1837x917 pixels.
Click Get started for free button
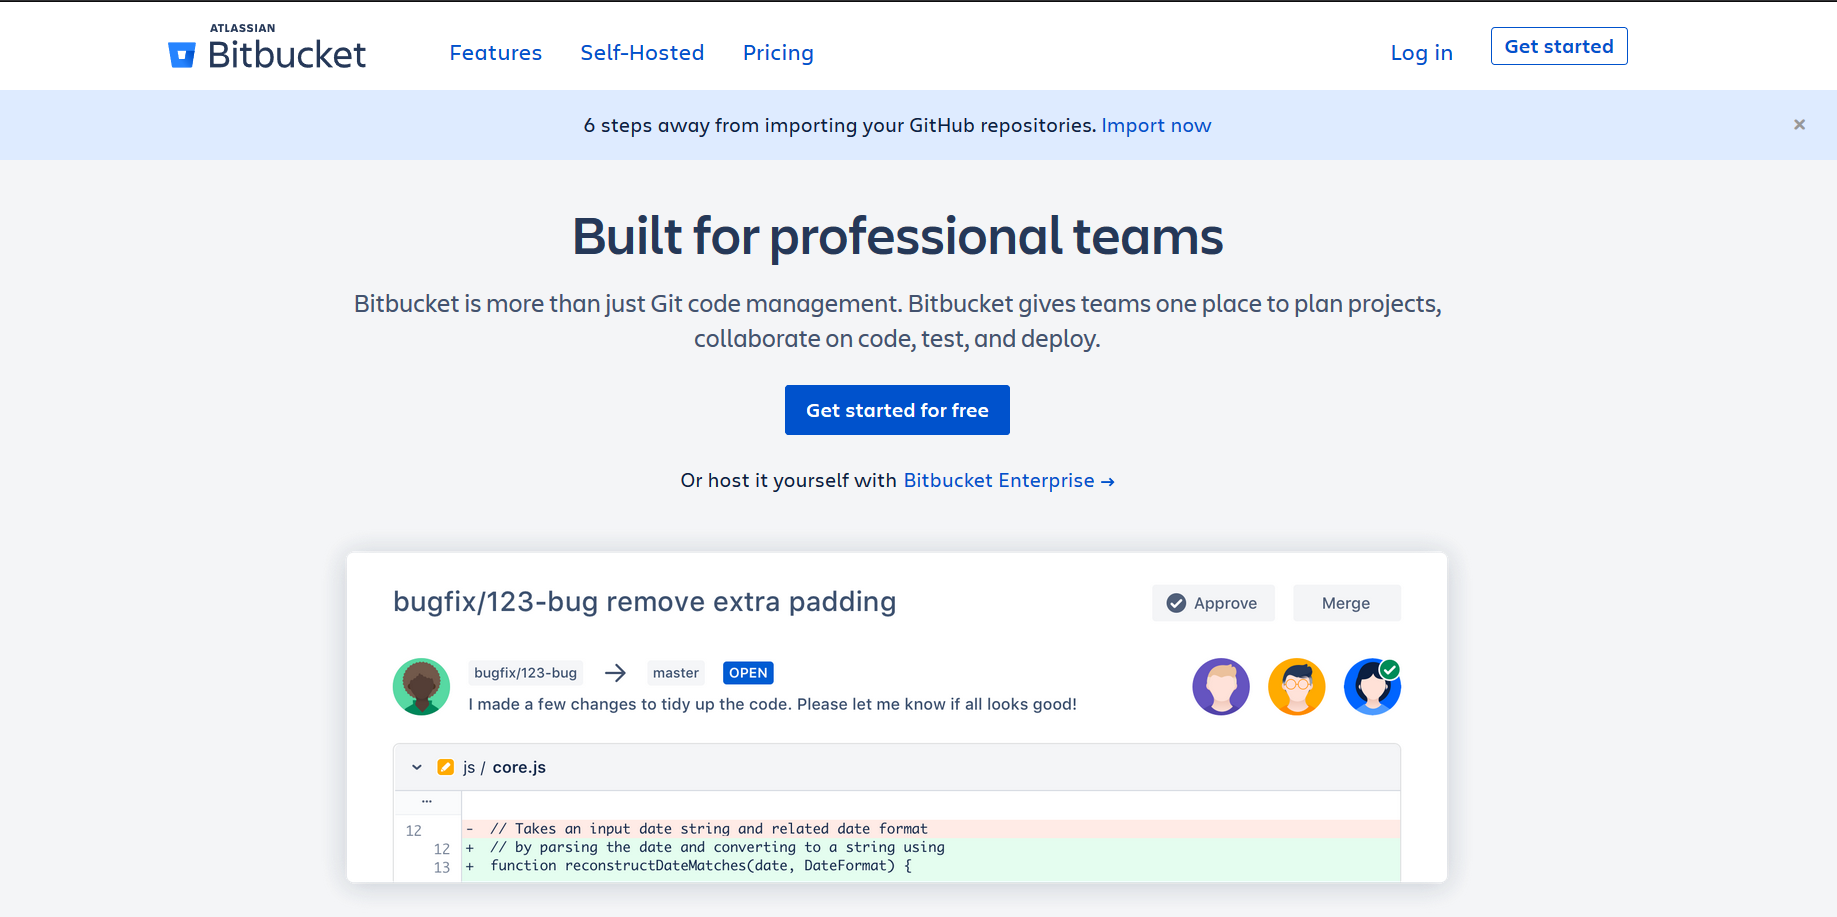897,410
